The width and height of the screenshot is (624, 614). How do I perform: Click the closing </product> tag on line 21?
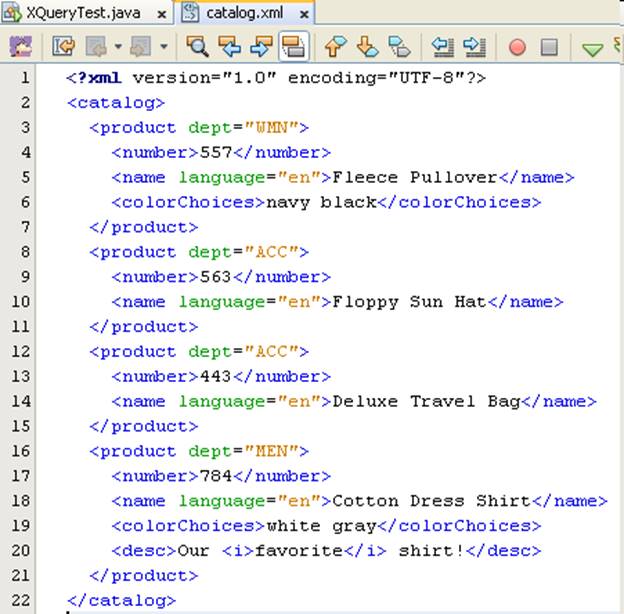(144, 576)
